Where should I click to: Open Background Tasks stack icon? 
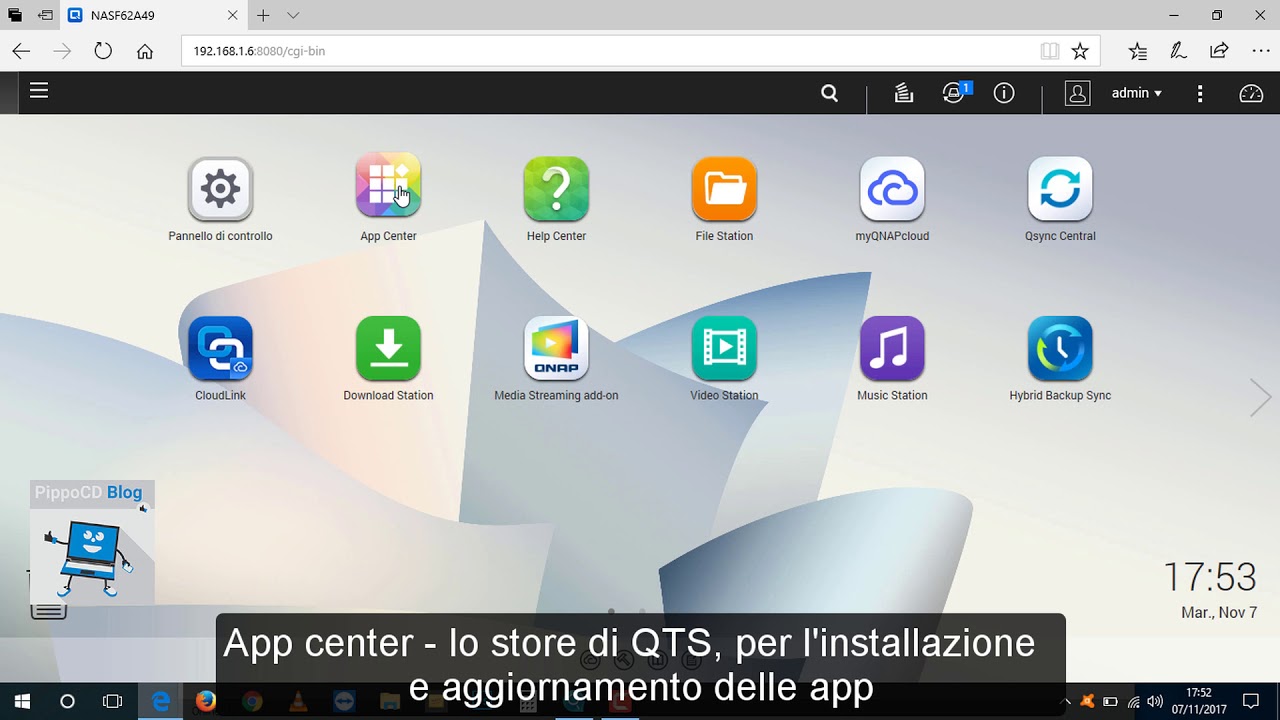pos(904,93)
